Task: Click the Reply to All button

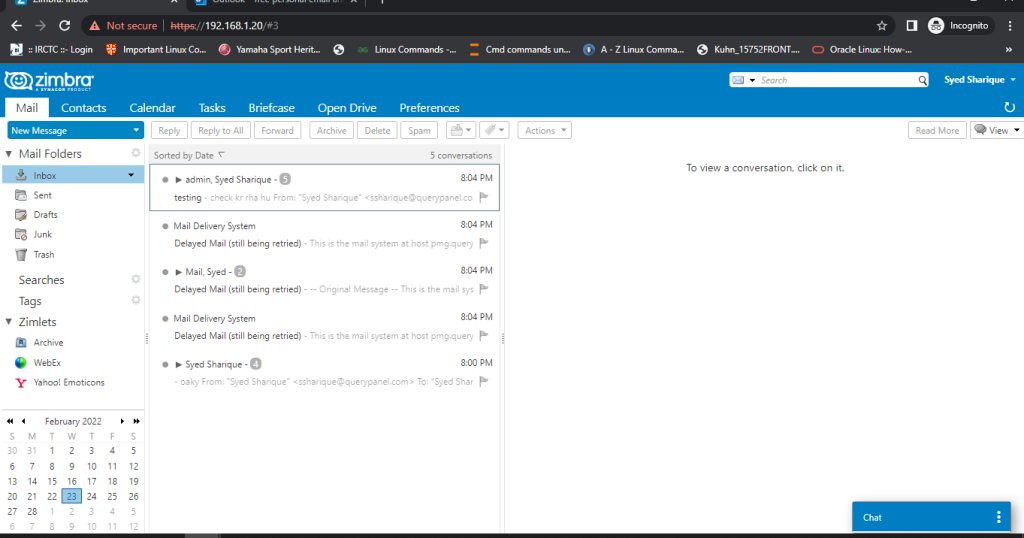Action: coord(220,130)
